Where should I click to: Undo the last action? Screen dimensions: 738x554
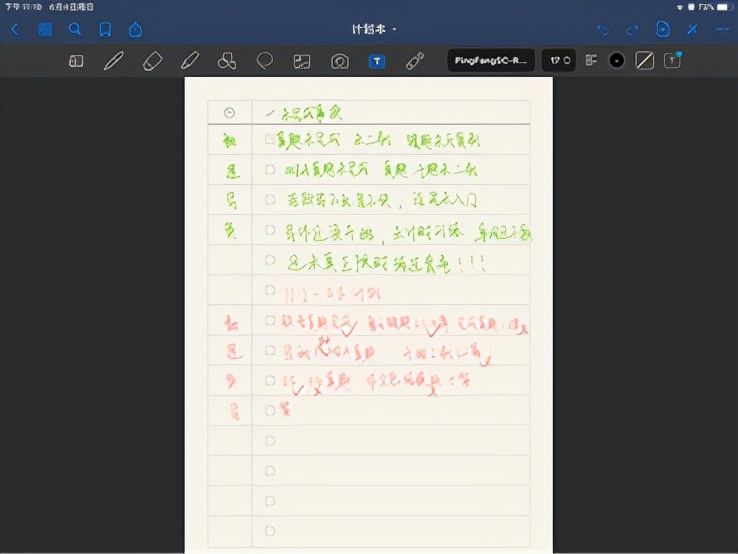[603, 30]
